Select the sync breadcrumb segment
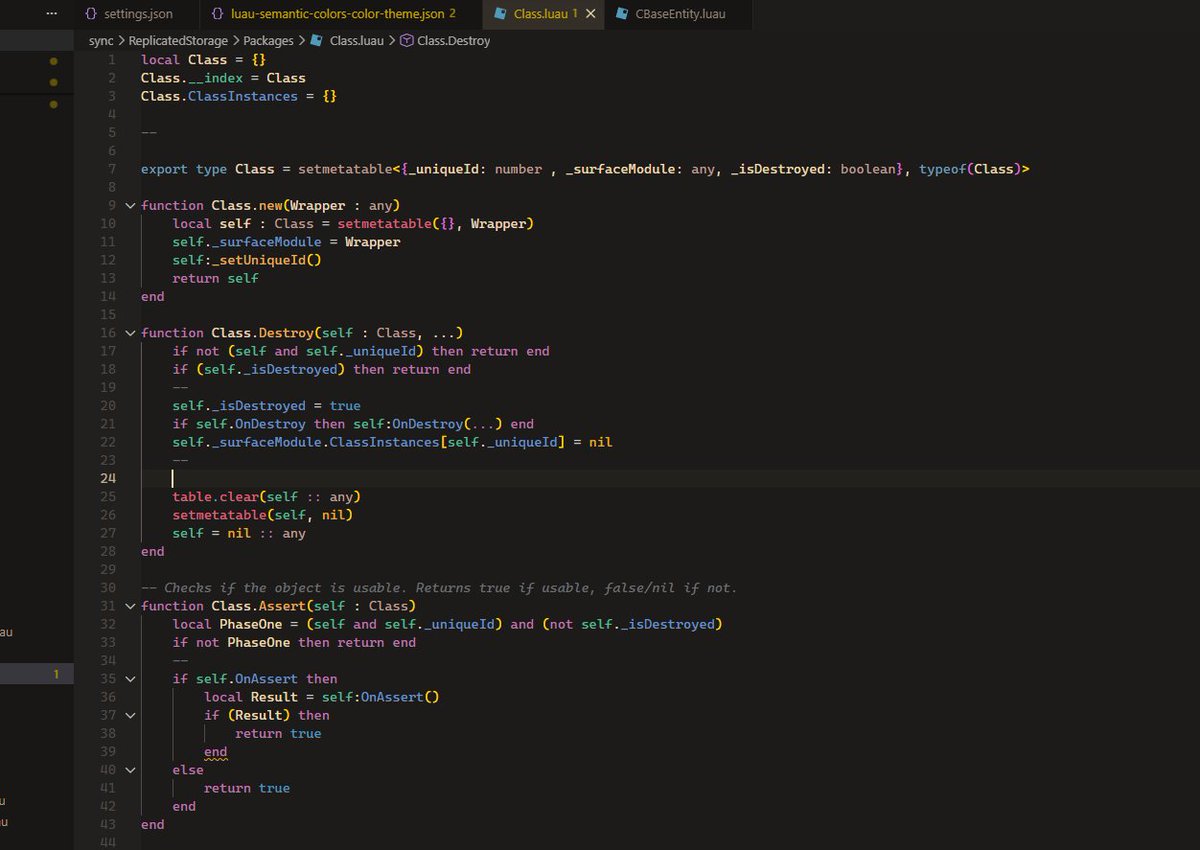This screenshot has width=1200, height=850. click(x=101, y=41)
